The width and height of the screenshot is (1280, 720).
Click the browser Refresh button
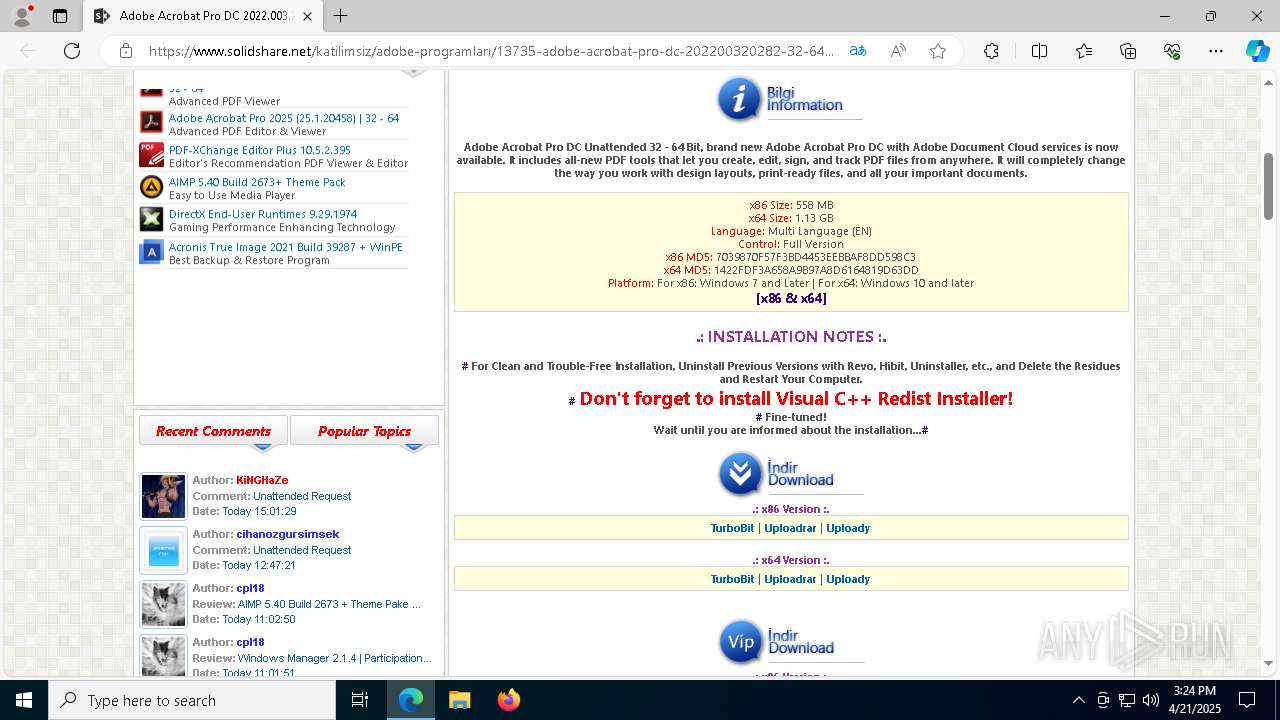point(72,51)
